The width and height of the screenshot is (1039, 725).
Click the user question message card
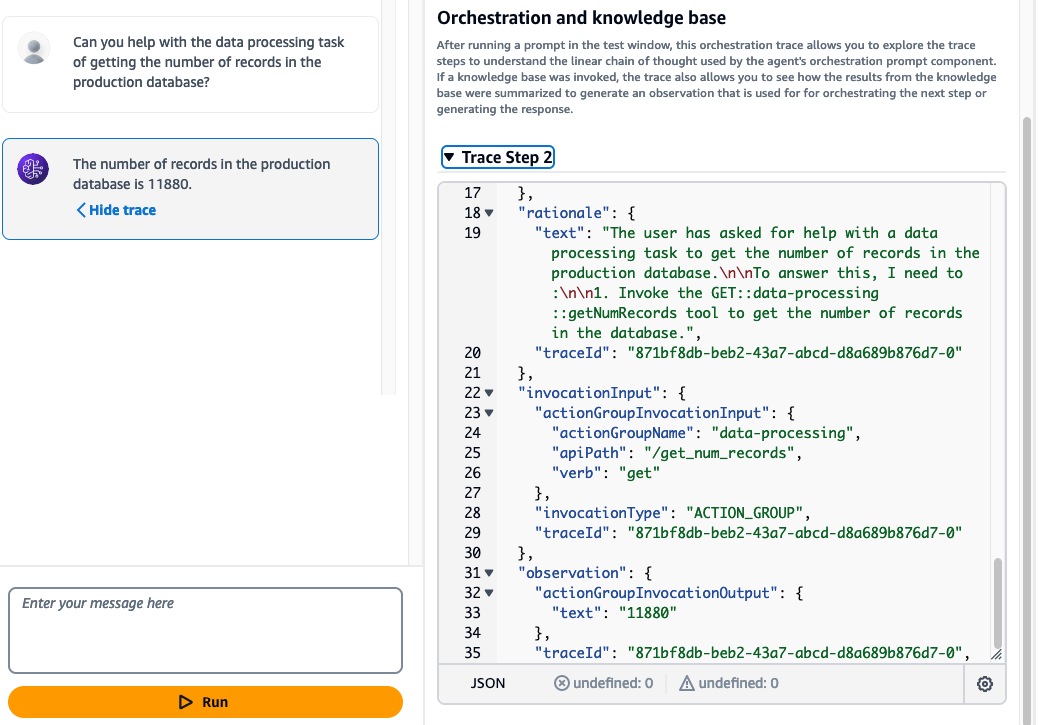[191, 64]
